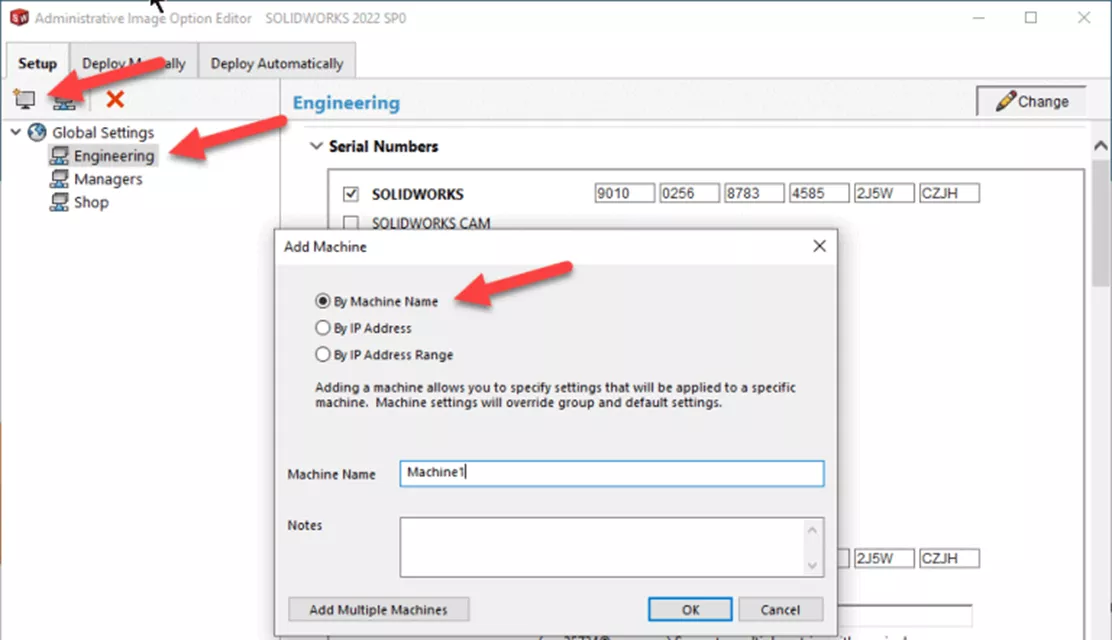1112x640 pixels.
Task: Select the By IP Address Range option
Action: pos(323,354)
